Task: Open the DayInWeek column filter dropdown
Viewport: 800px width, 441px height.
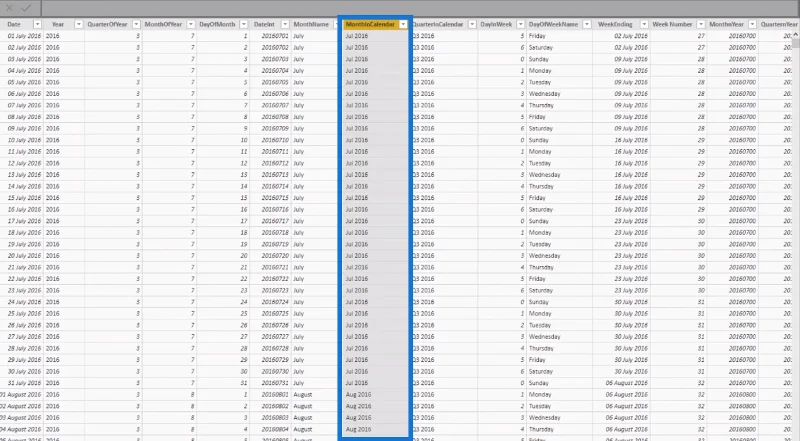Action: (520, 24)
